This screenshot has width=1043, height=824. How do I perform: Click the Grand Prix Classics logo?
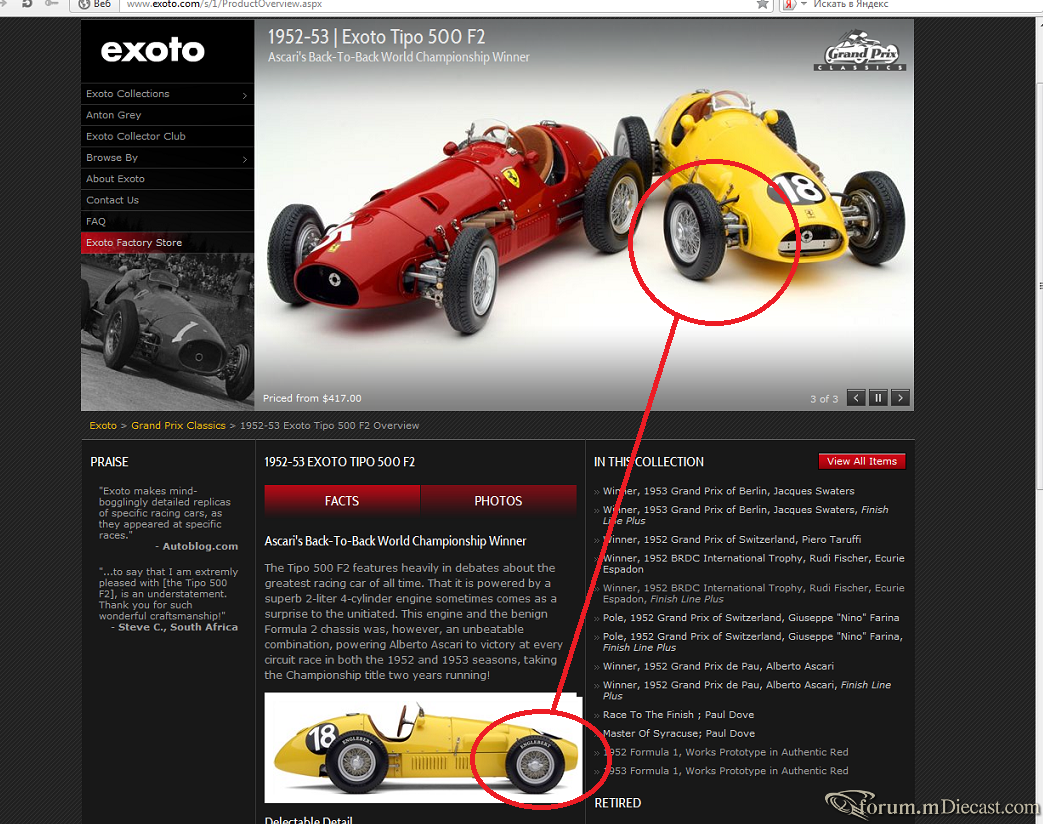click(860, 51)
